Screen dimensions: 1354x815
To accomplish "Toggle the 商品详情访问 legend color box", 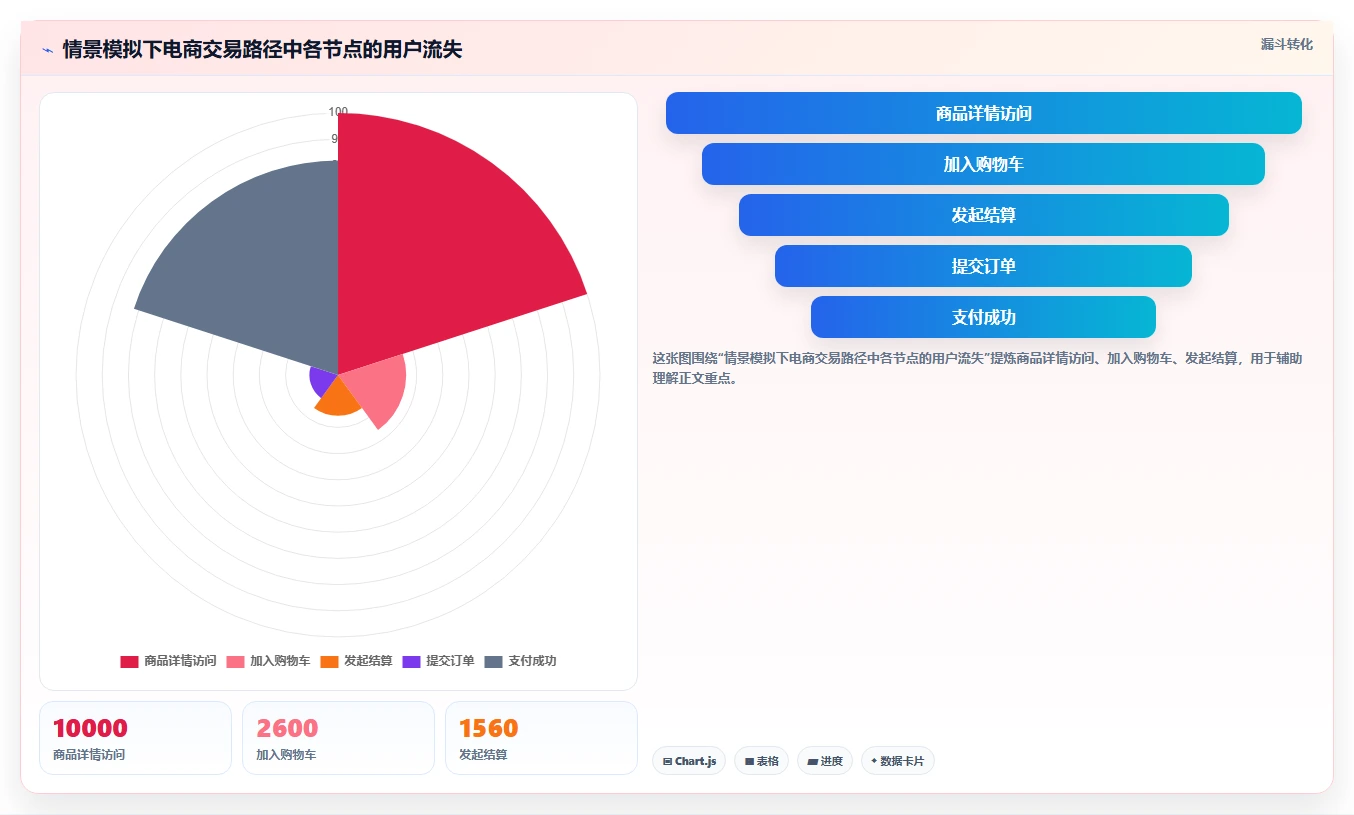I will [129, 662].
